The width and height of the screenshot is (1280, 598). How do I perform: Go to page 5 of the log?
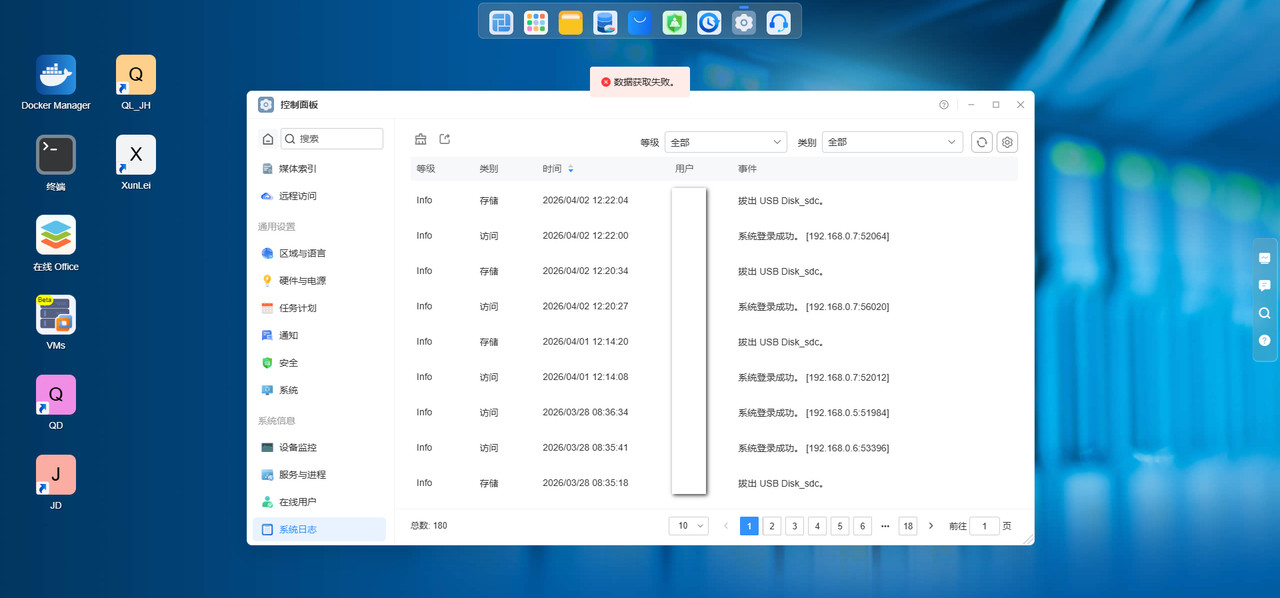point(840,526)
